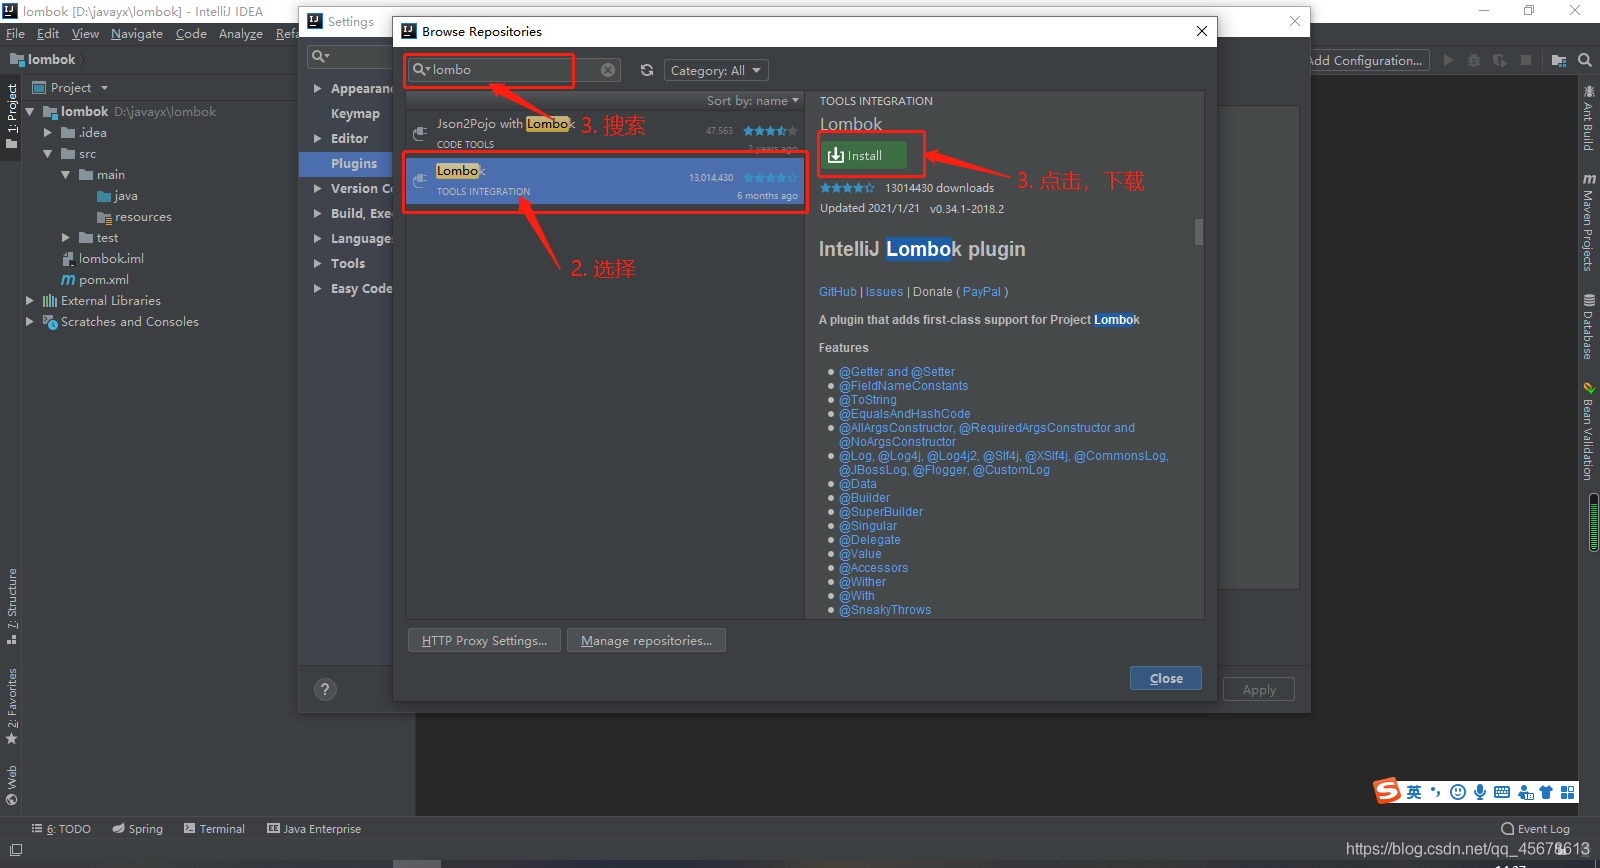Click the Settings search magnifier icon

320,56
